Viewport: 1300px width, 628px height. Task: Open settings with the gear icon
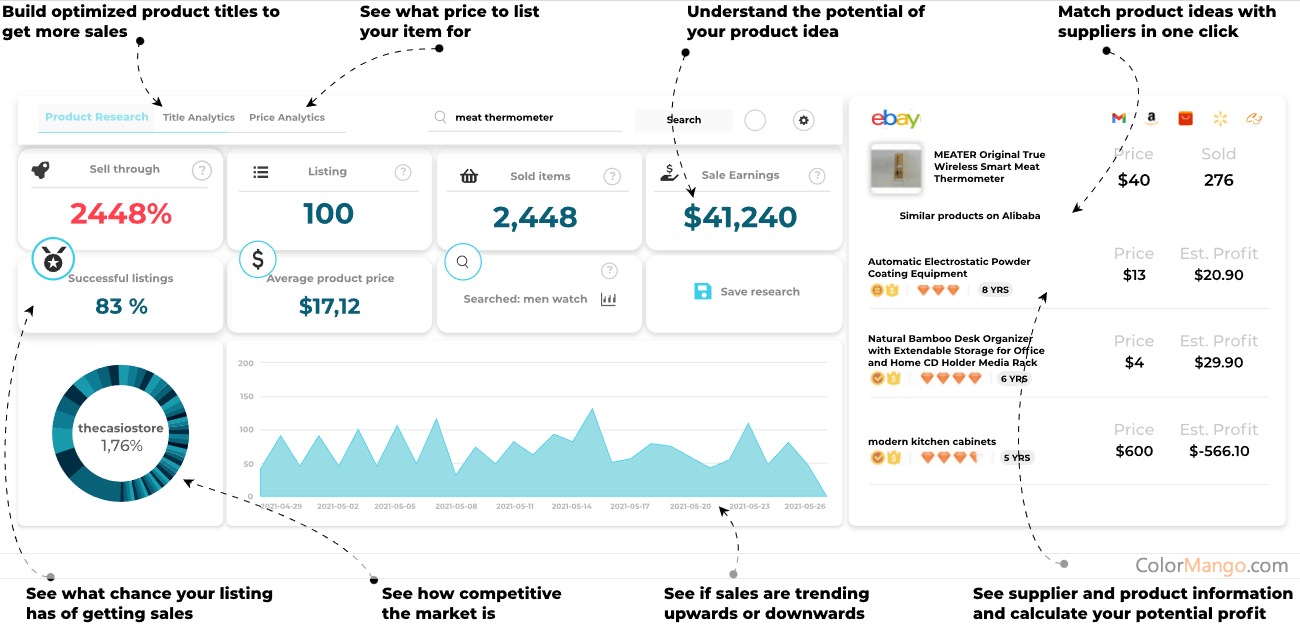tap(803, 120)
